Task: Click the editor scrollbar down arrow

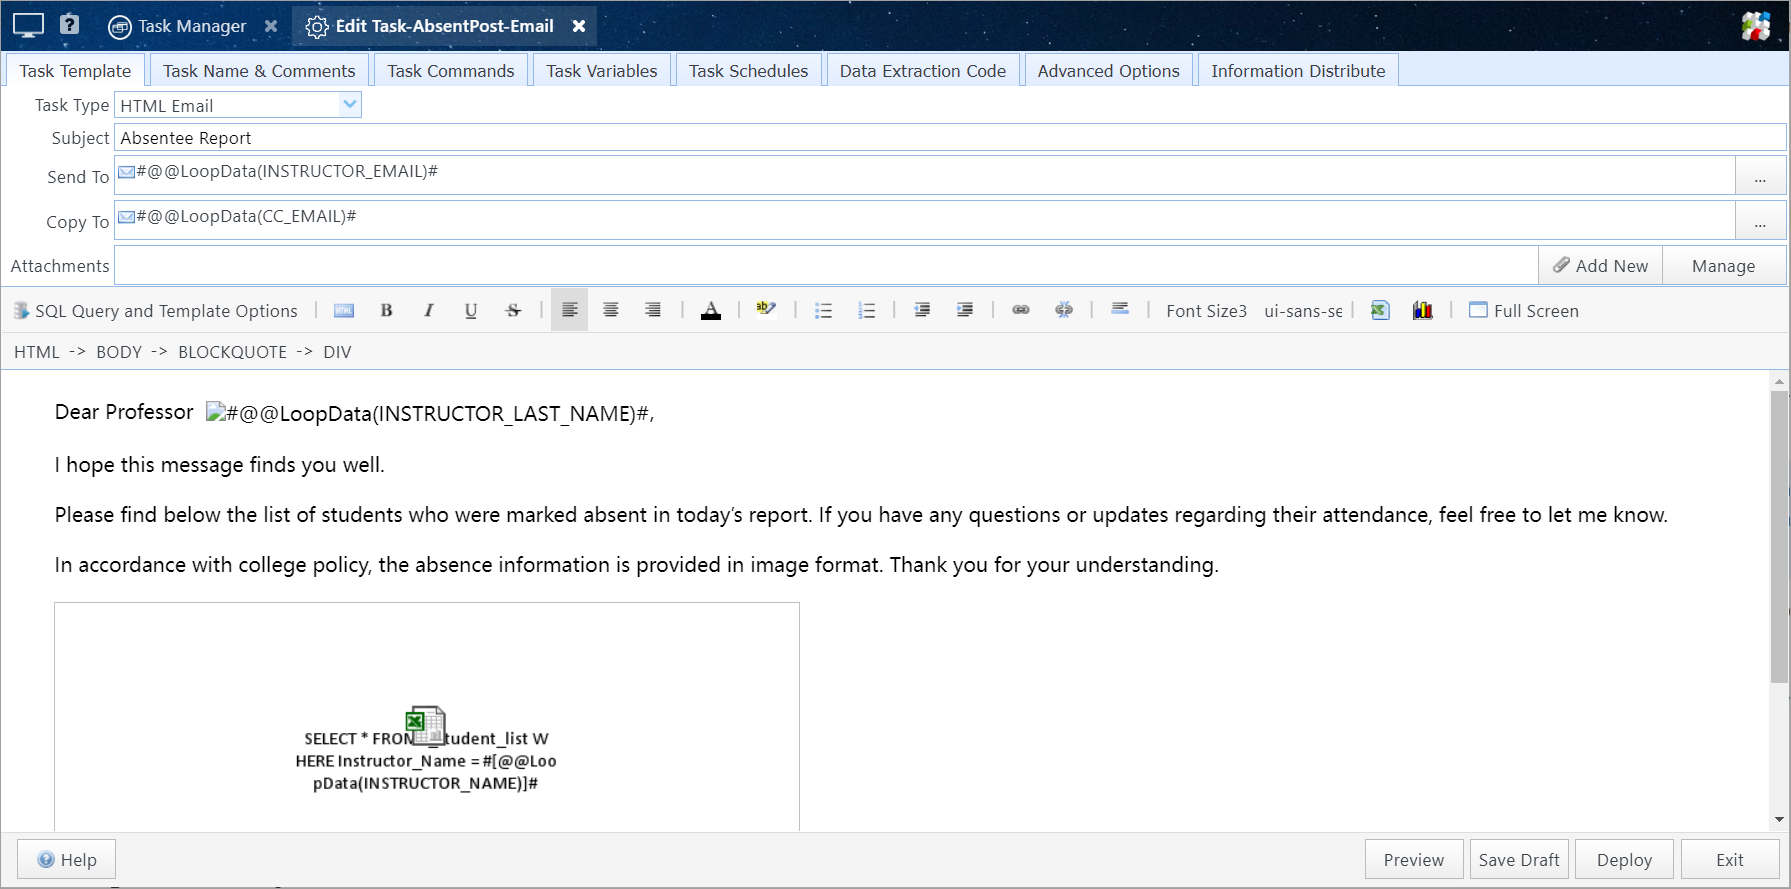Action: pos(1778,820)
